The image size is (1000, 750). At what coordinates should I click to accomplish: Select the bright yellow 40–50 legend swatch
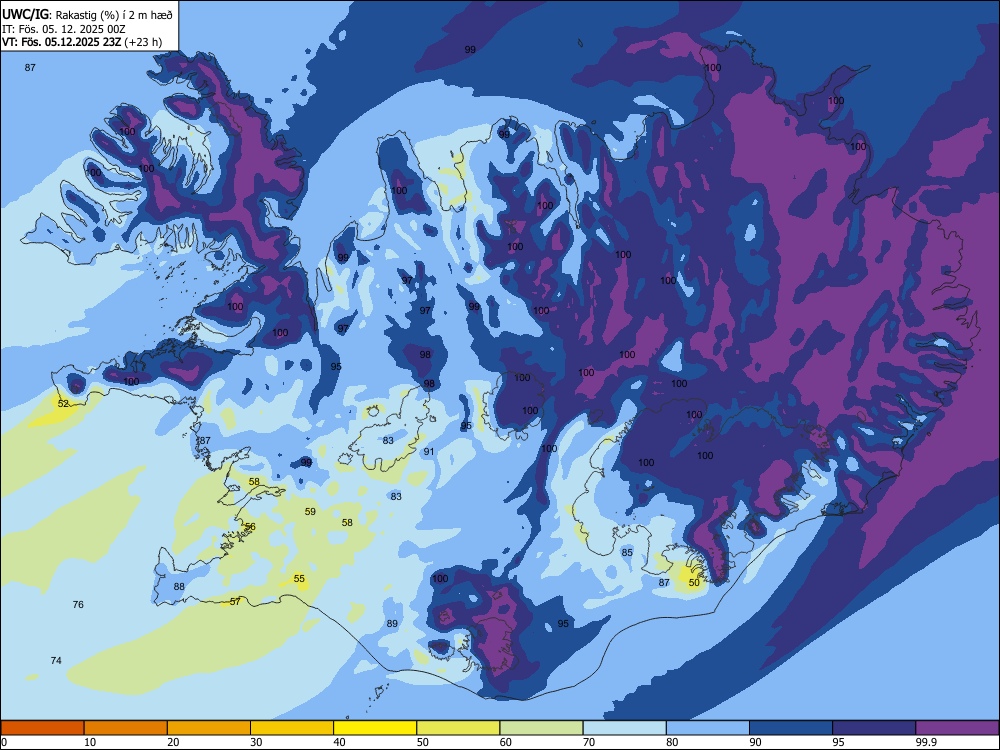pos(375,728)
